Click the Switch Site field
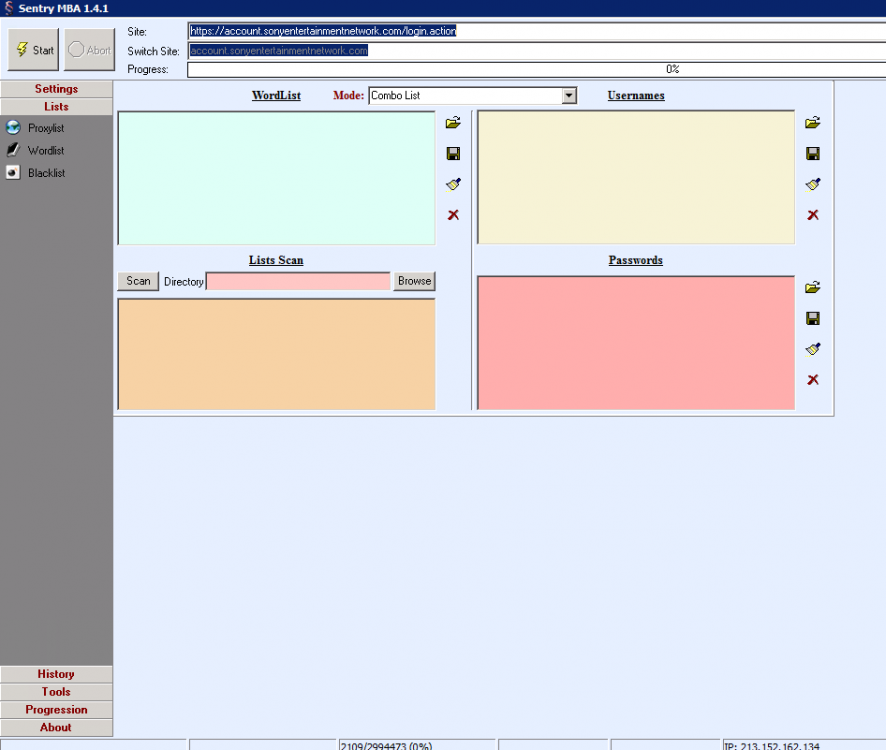886x750 pixels. click(x=537, y=51)
